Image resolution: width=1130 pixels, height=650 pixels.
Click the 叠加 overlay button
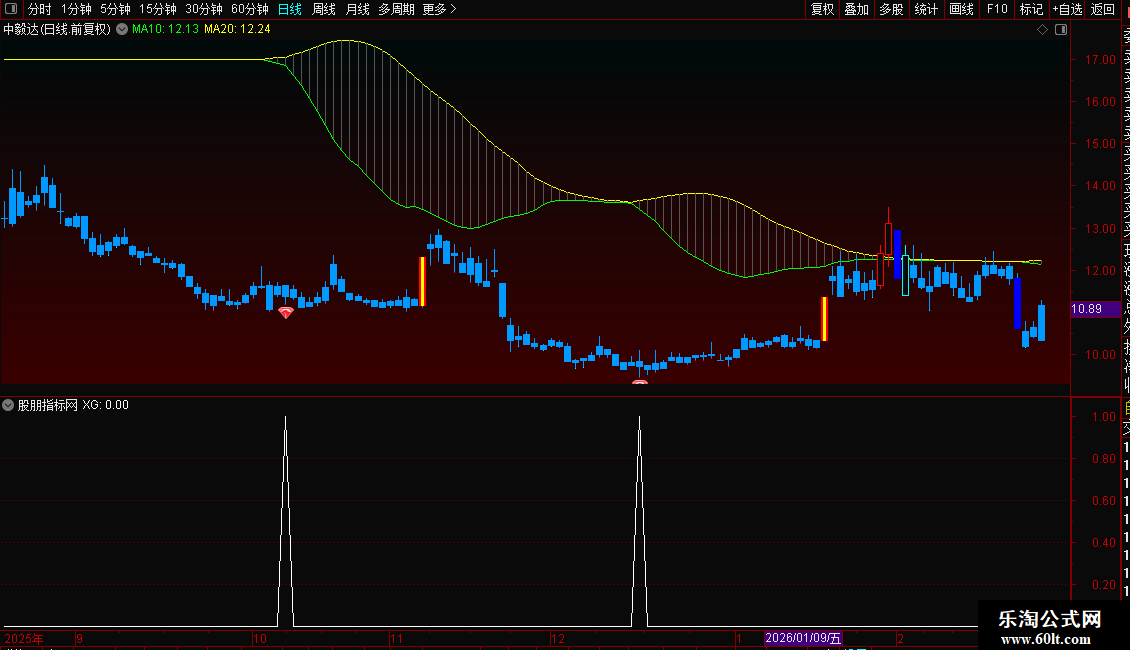click(857, 9)
